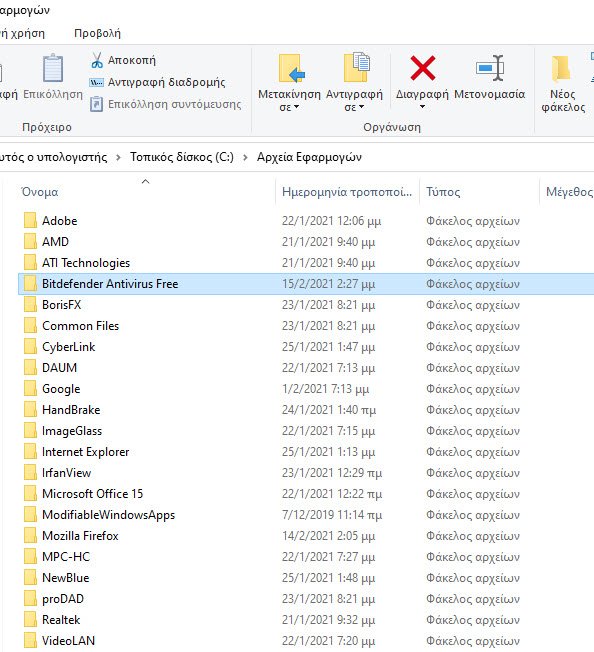
Task: Click the CyberLink folder name
Action: tap(69, 347)
